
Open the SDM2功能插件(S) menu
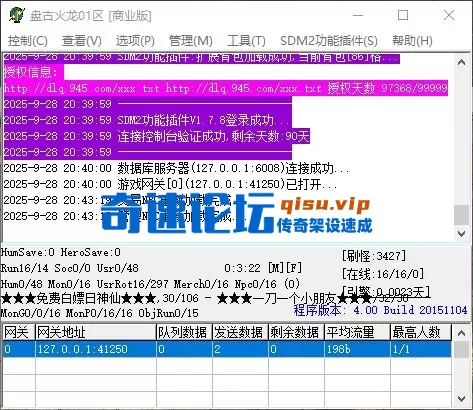329,41
